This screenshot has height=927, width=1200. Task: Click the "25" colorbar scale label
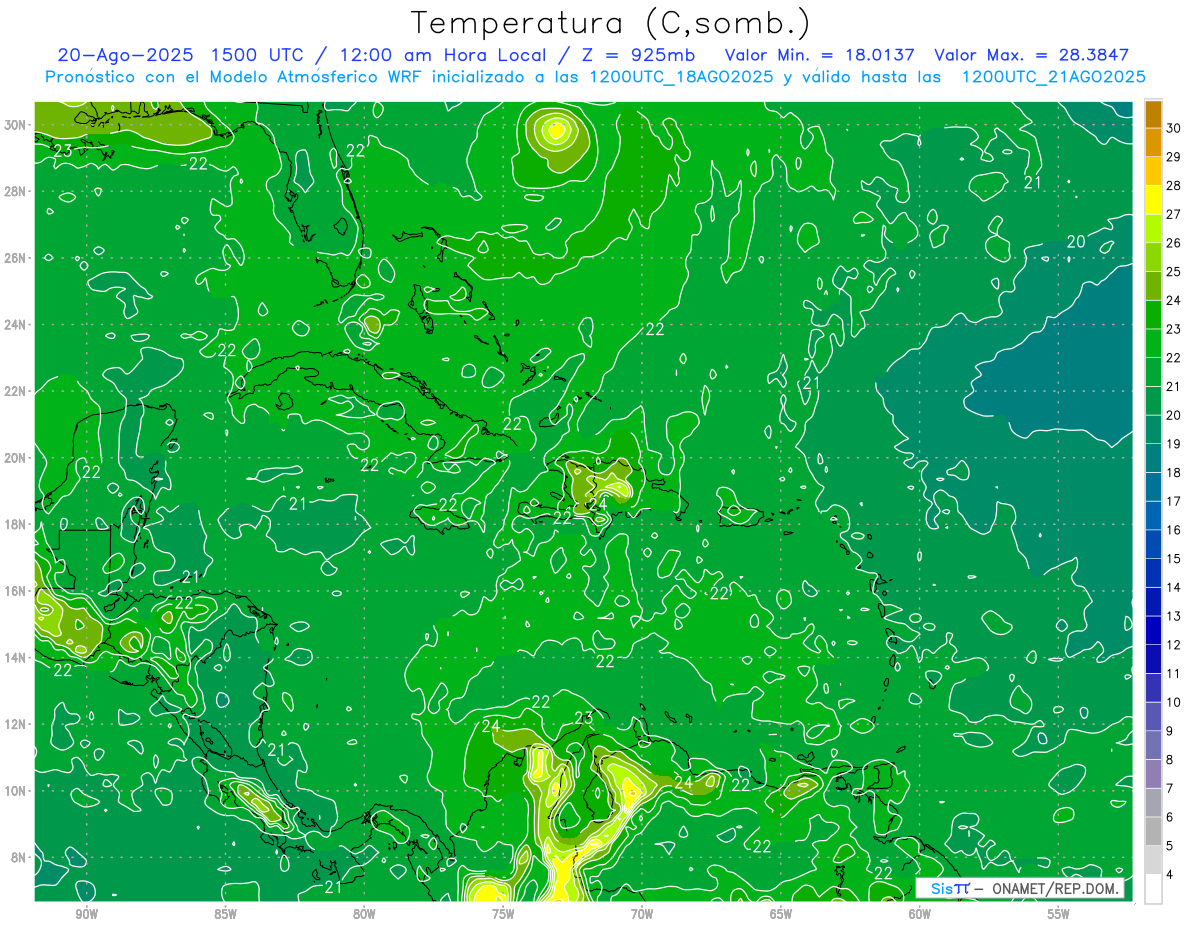pyautogui.click(x=1173, y=271)
